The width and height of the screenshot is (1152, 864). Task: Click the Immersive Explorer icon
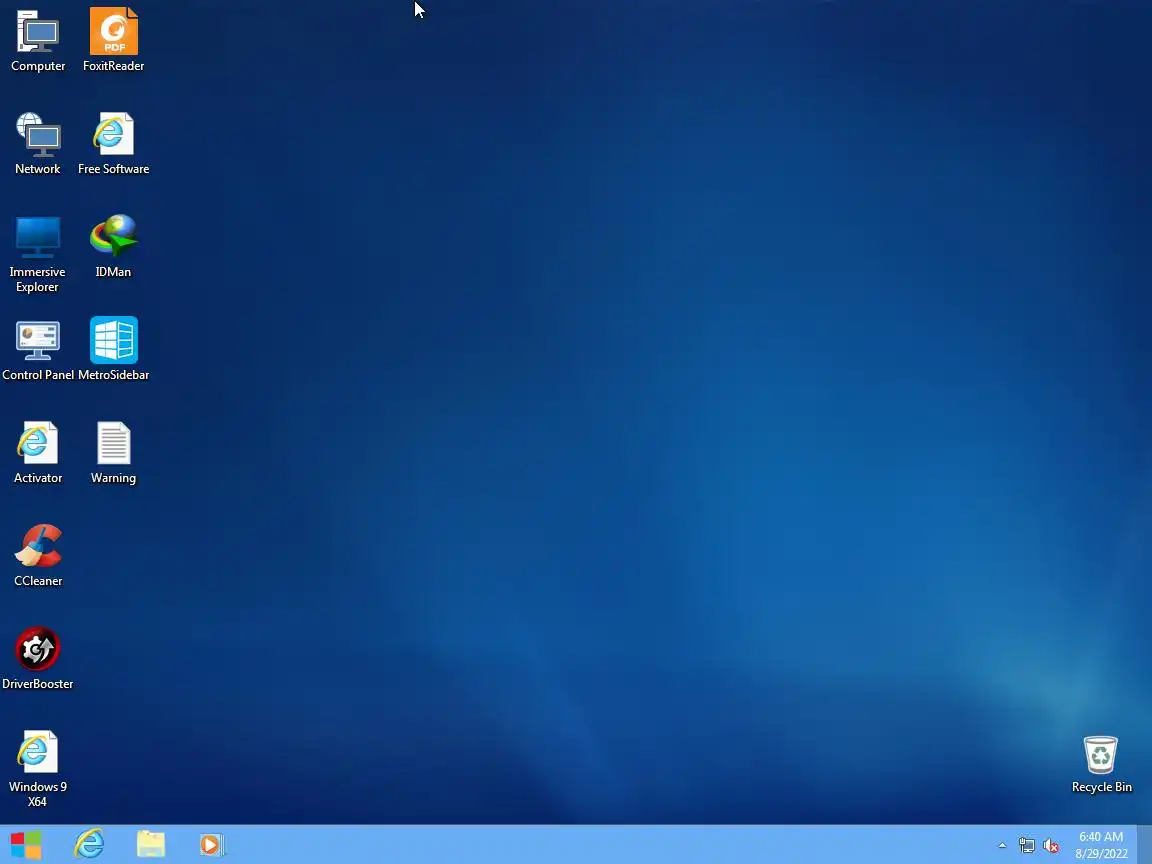coord(37,253)
